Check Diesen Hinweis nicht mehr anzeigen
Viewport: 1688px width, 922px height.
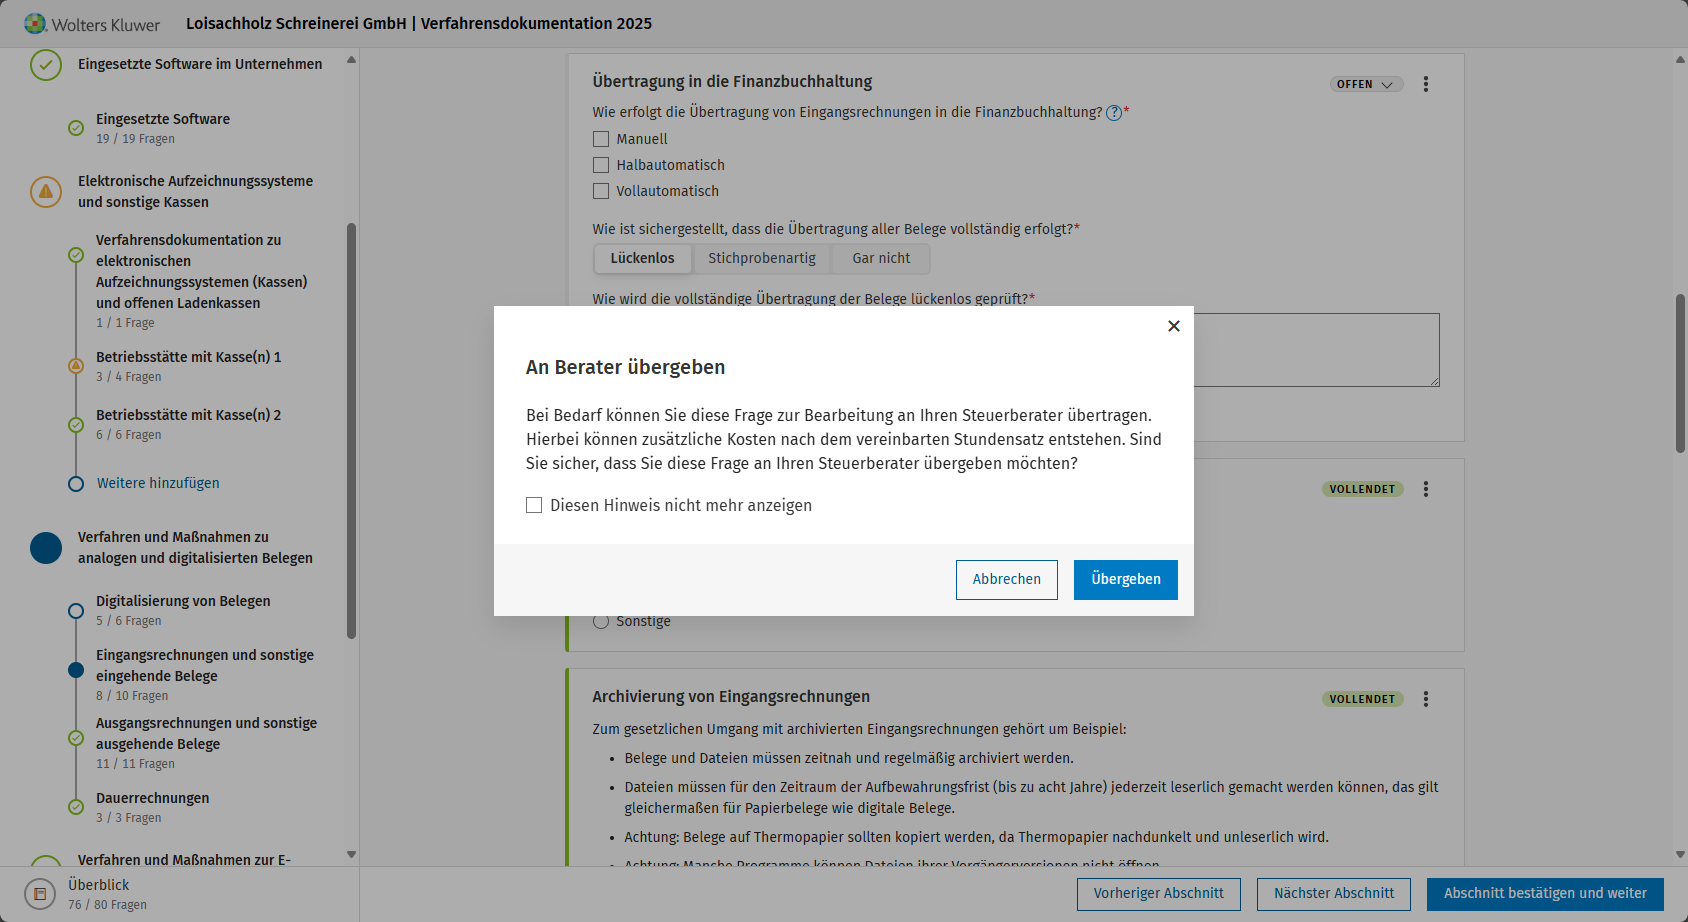pos(534,506)
